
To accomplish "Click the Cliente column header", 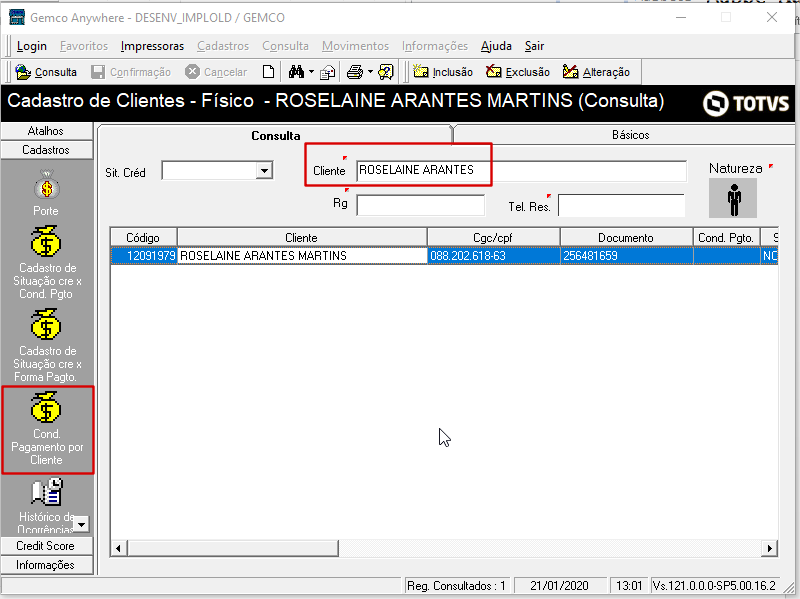I will (x=302, y=238).
